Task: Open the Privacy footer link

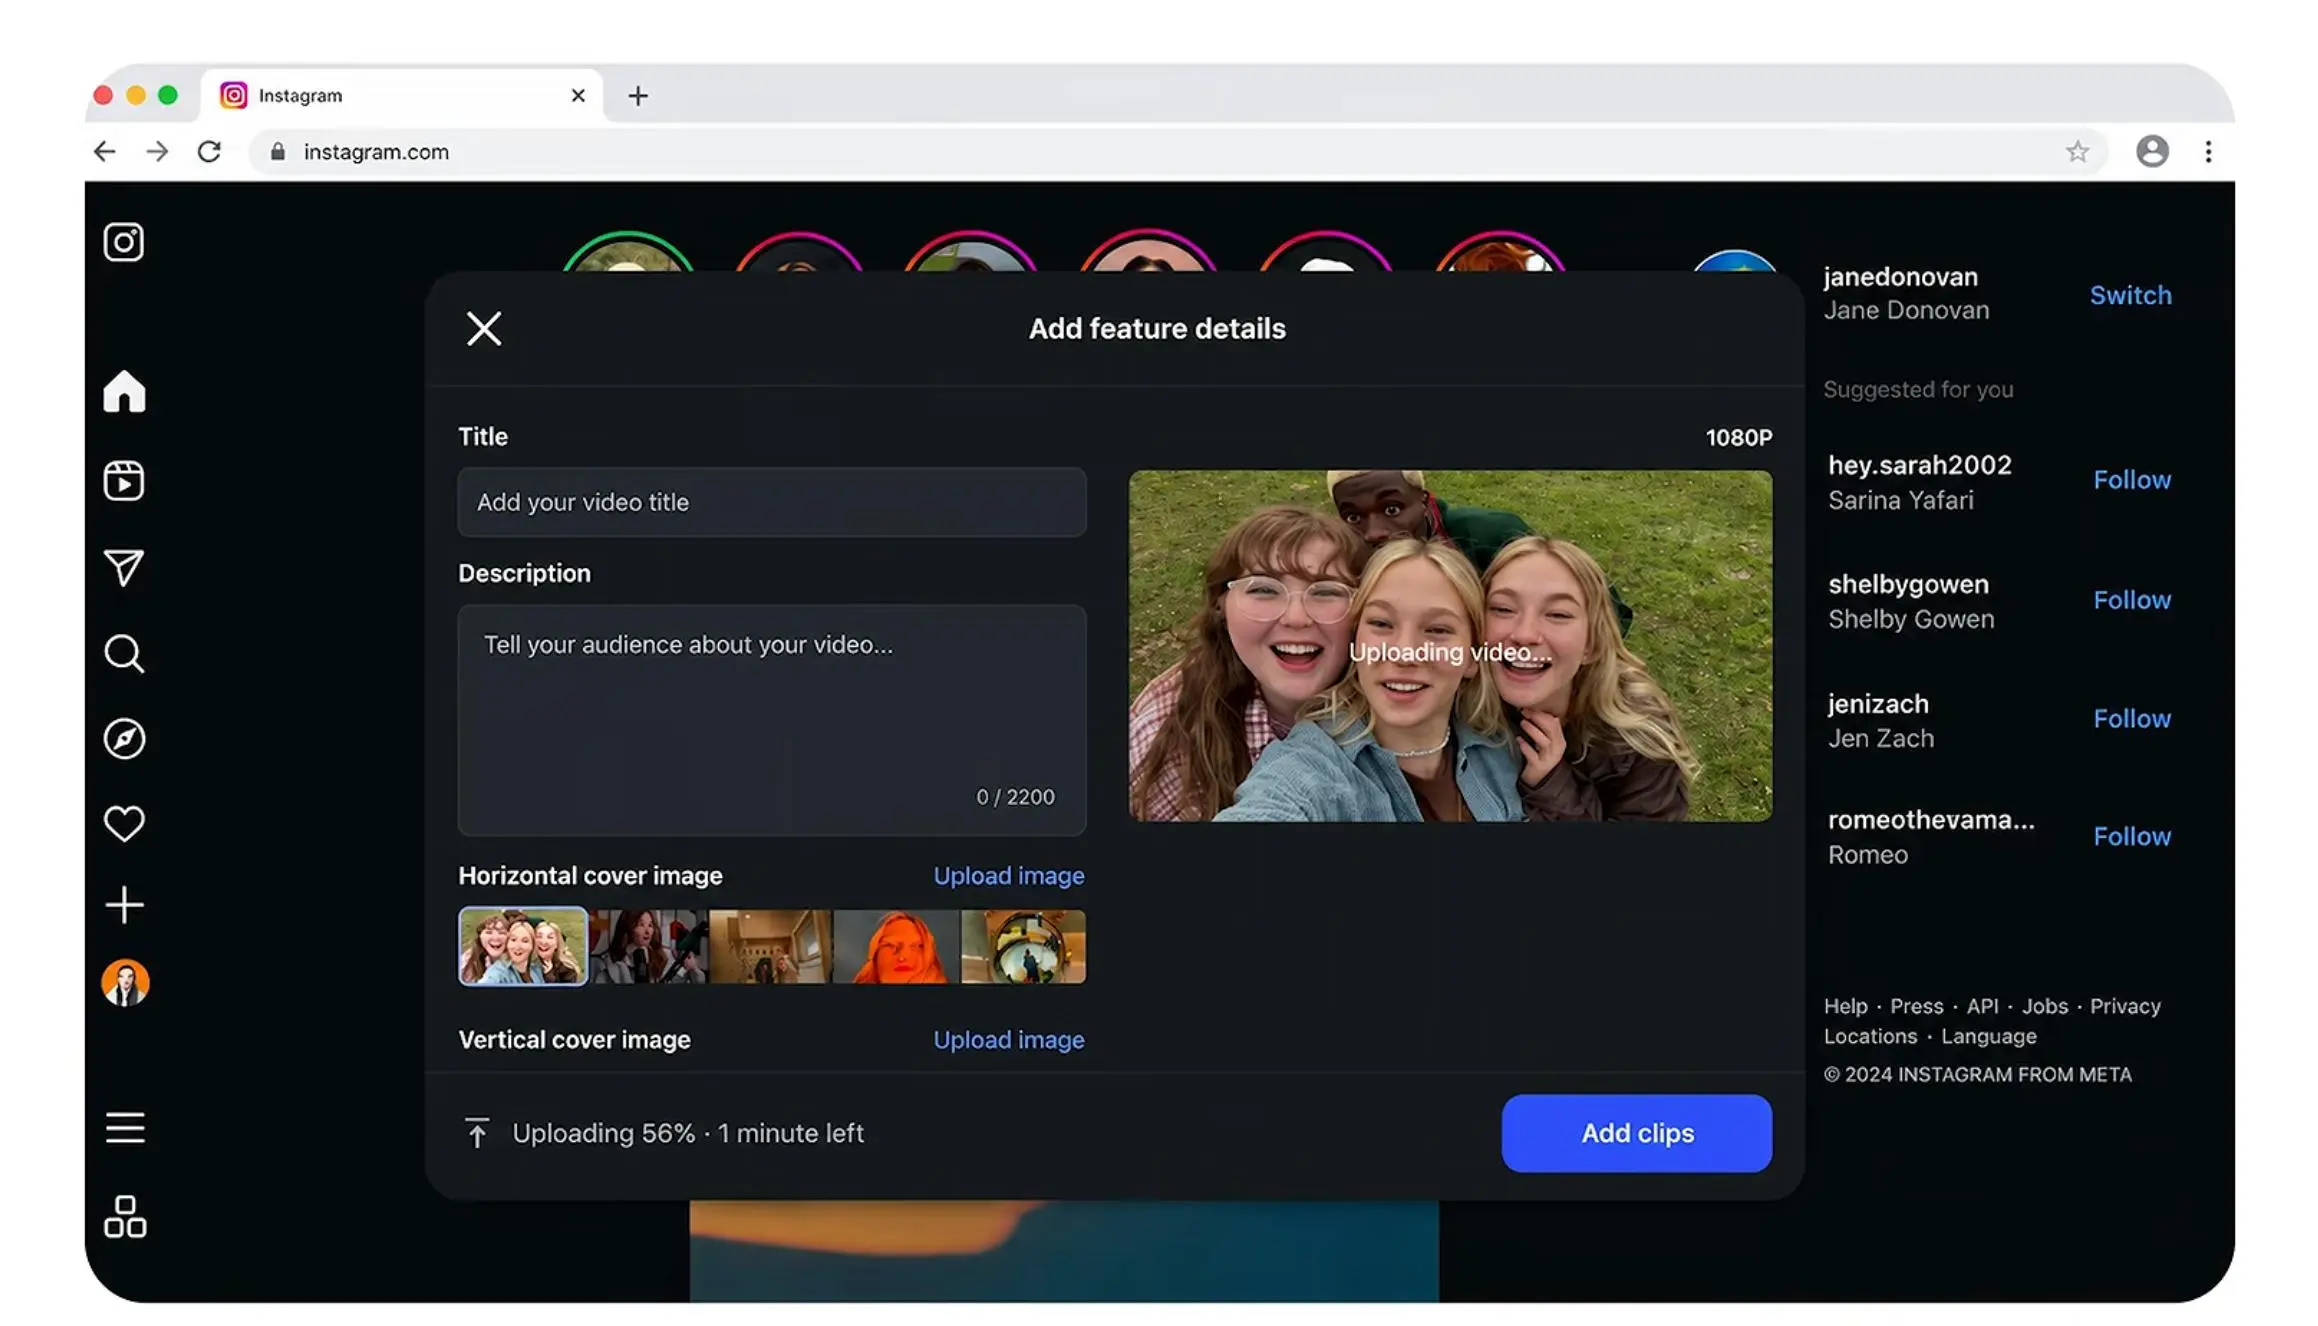Action: [x=2125, y=1006]
